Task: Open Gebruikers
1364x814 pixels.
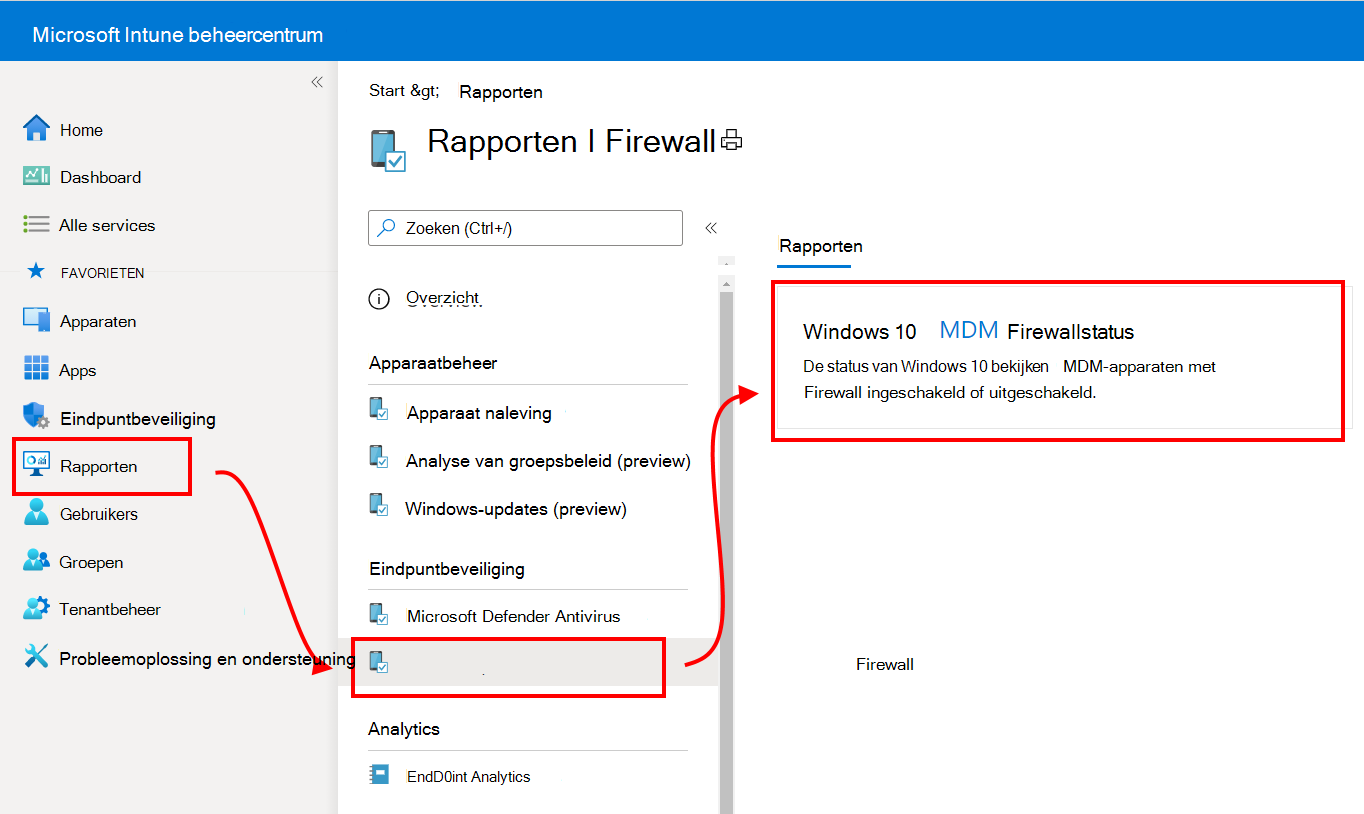Action: coord(99,514)
